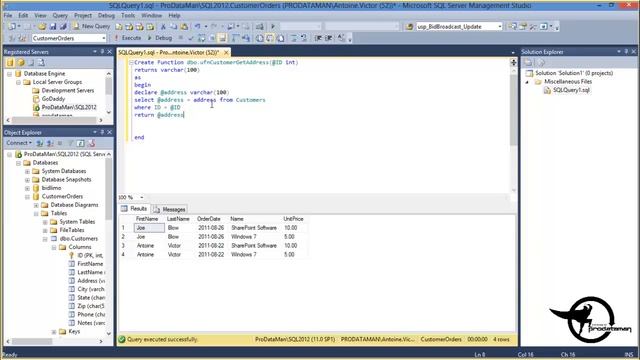The image size is (640, 360).
Task: Open the View menu
Action: point(40,16)
